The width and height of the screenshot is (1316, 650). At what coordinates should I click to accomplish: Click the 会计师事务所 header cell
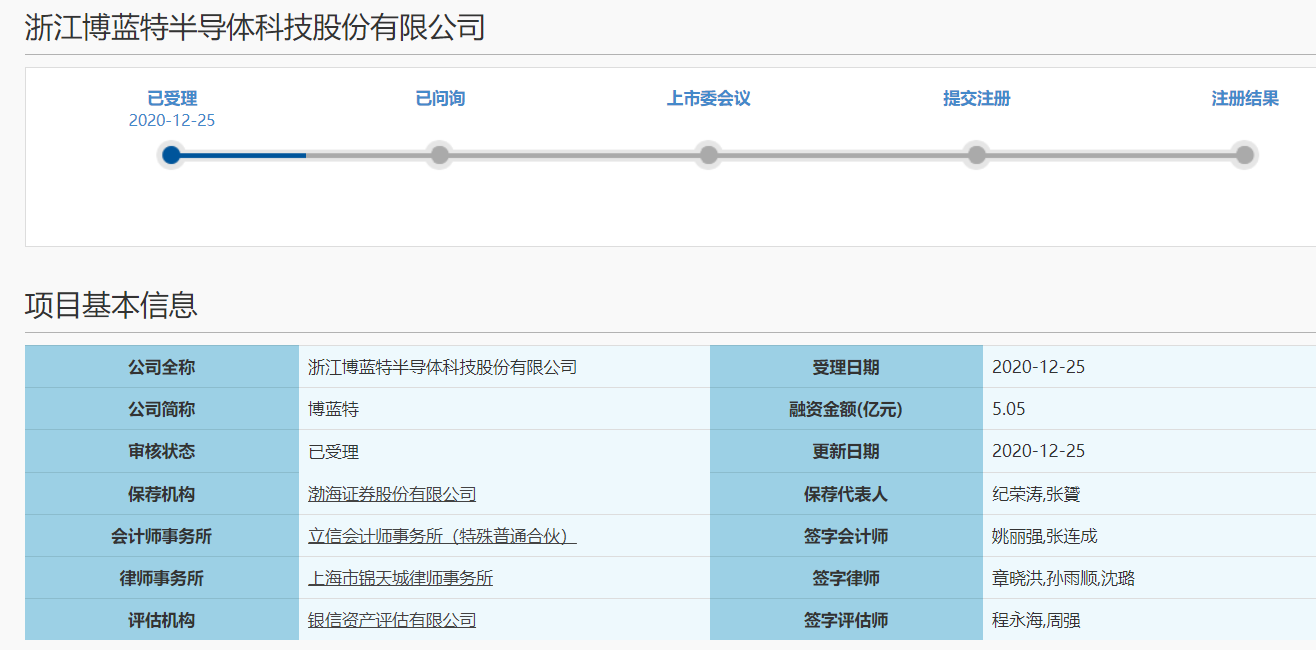pos(162,536)
